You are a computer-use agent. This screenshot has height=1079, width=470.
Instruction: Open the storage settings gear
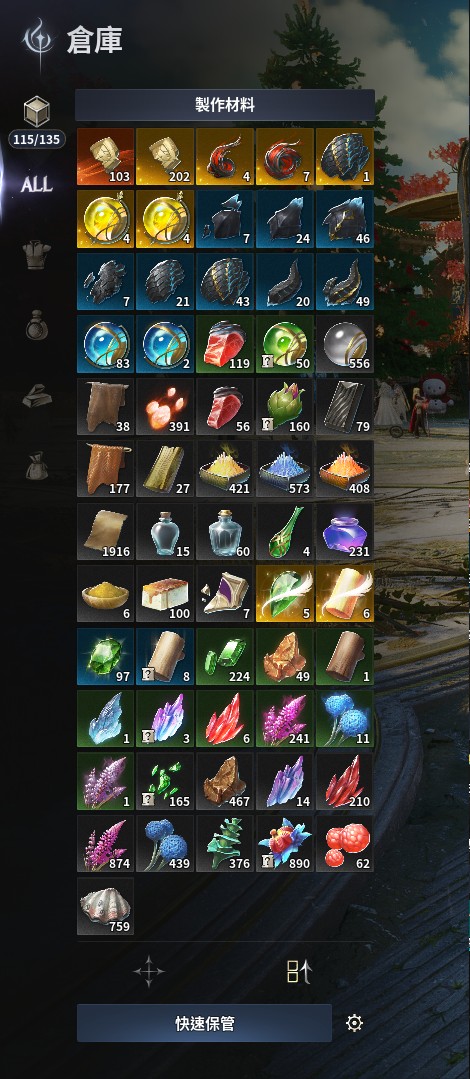tap(354, 1023)
